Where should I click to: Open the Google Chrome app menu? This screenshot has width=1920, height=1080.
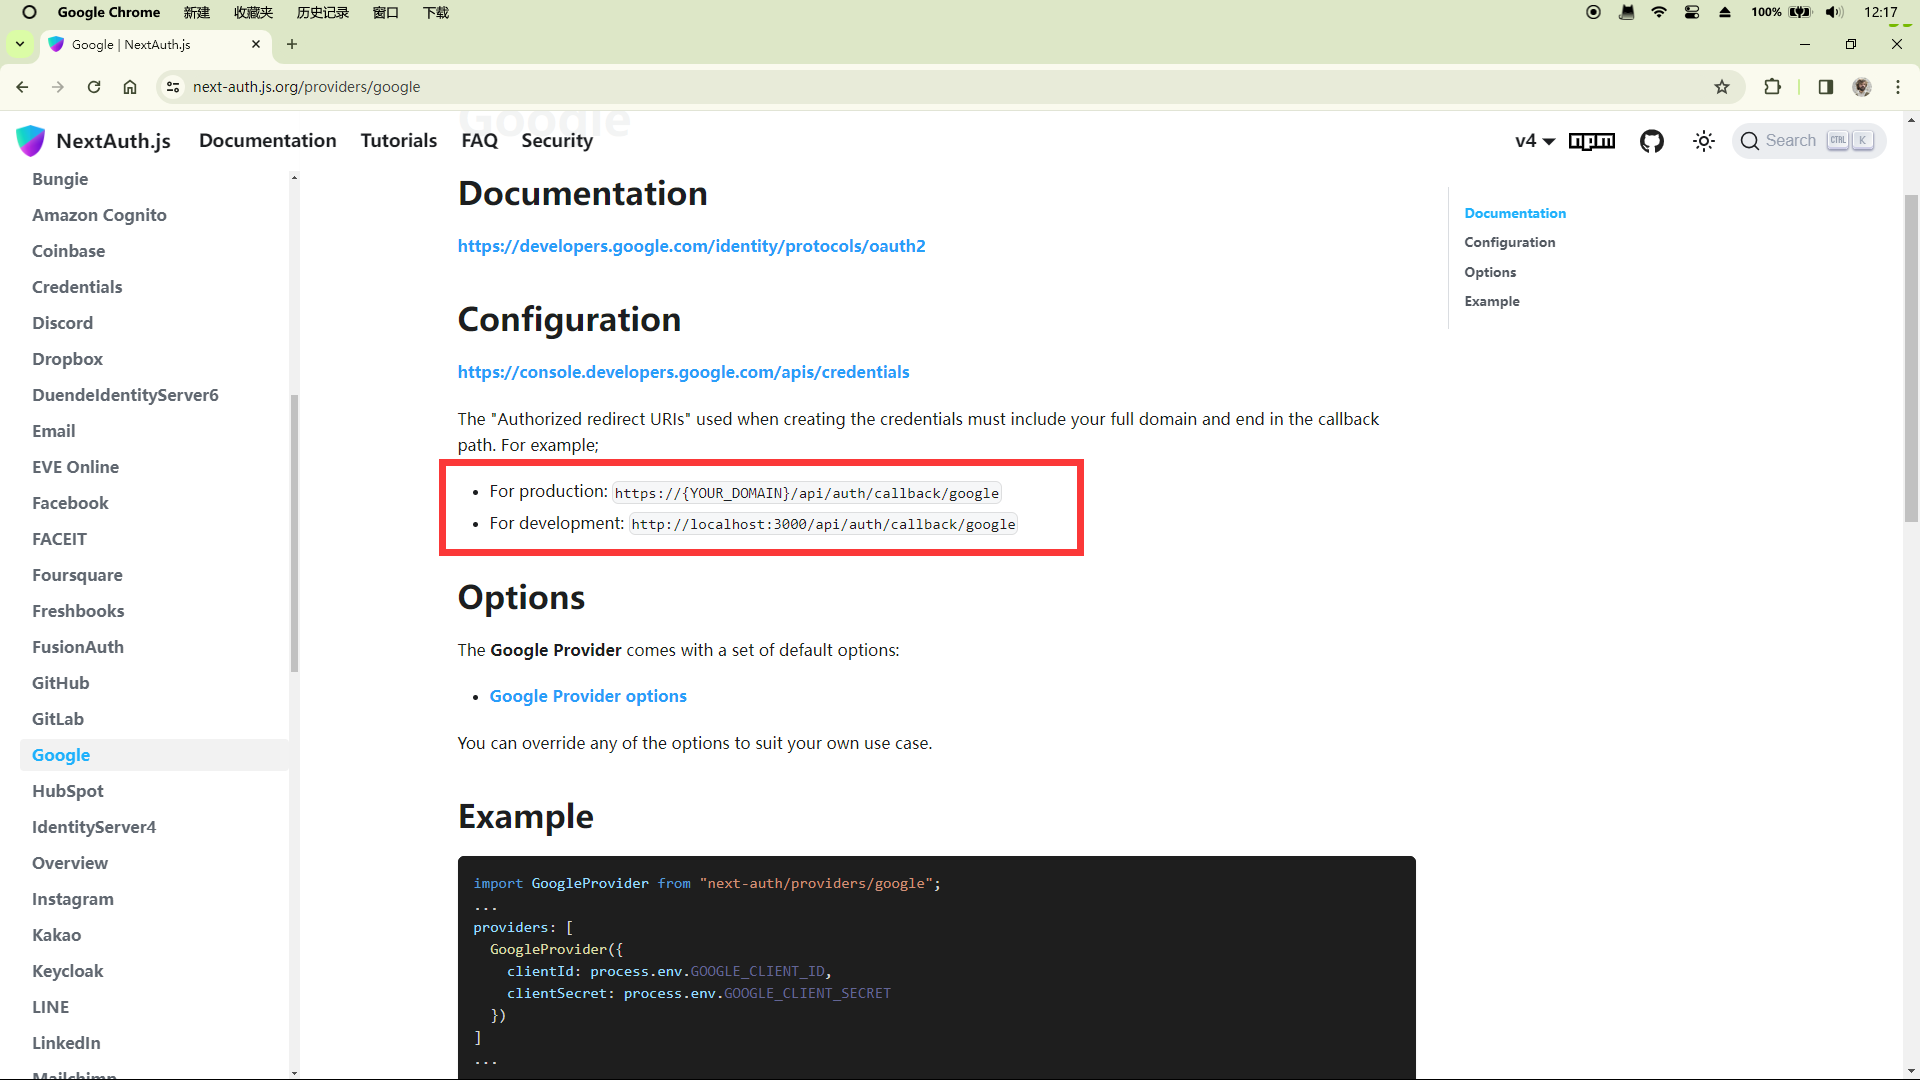click(x=108, y=12)
